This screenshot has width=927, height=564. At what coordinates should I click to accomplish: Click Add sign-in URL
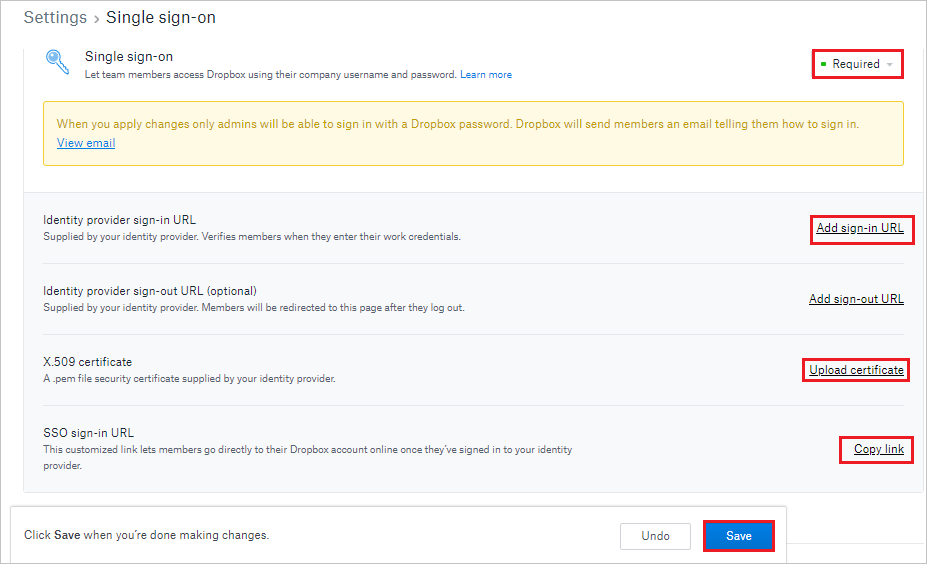(860, 228)
